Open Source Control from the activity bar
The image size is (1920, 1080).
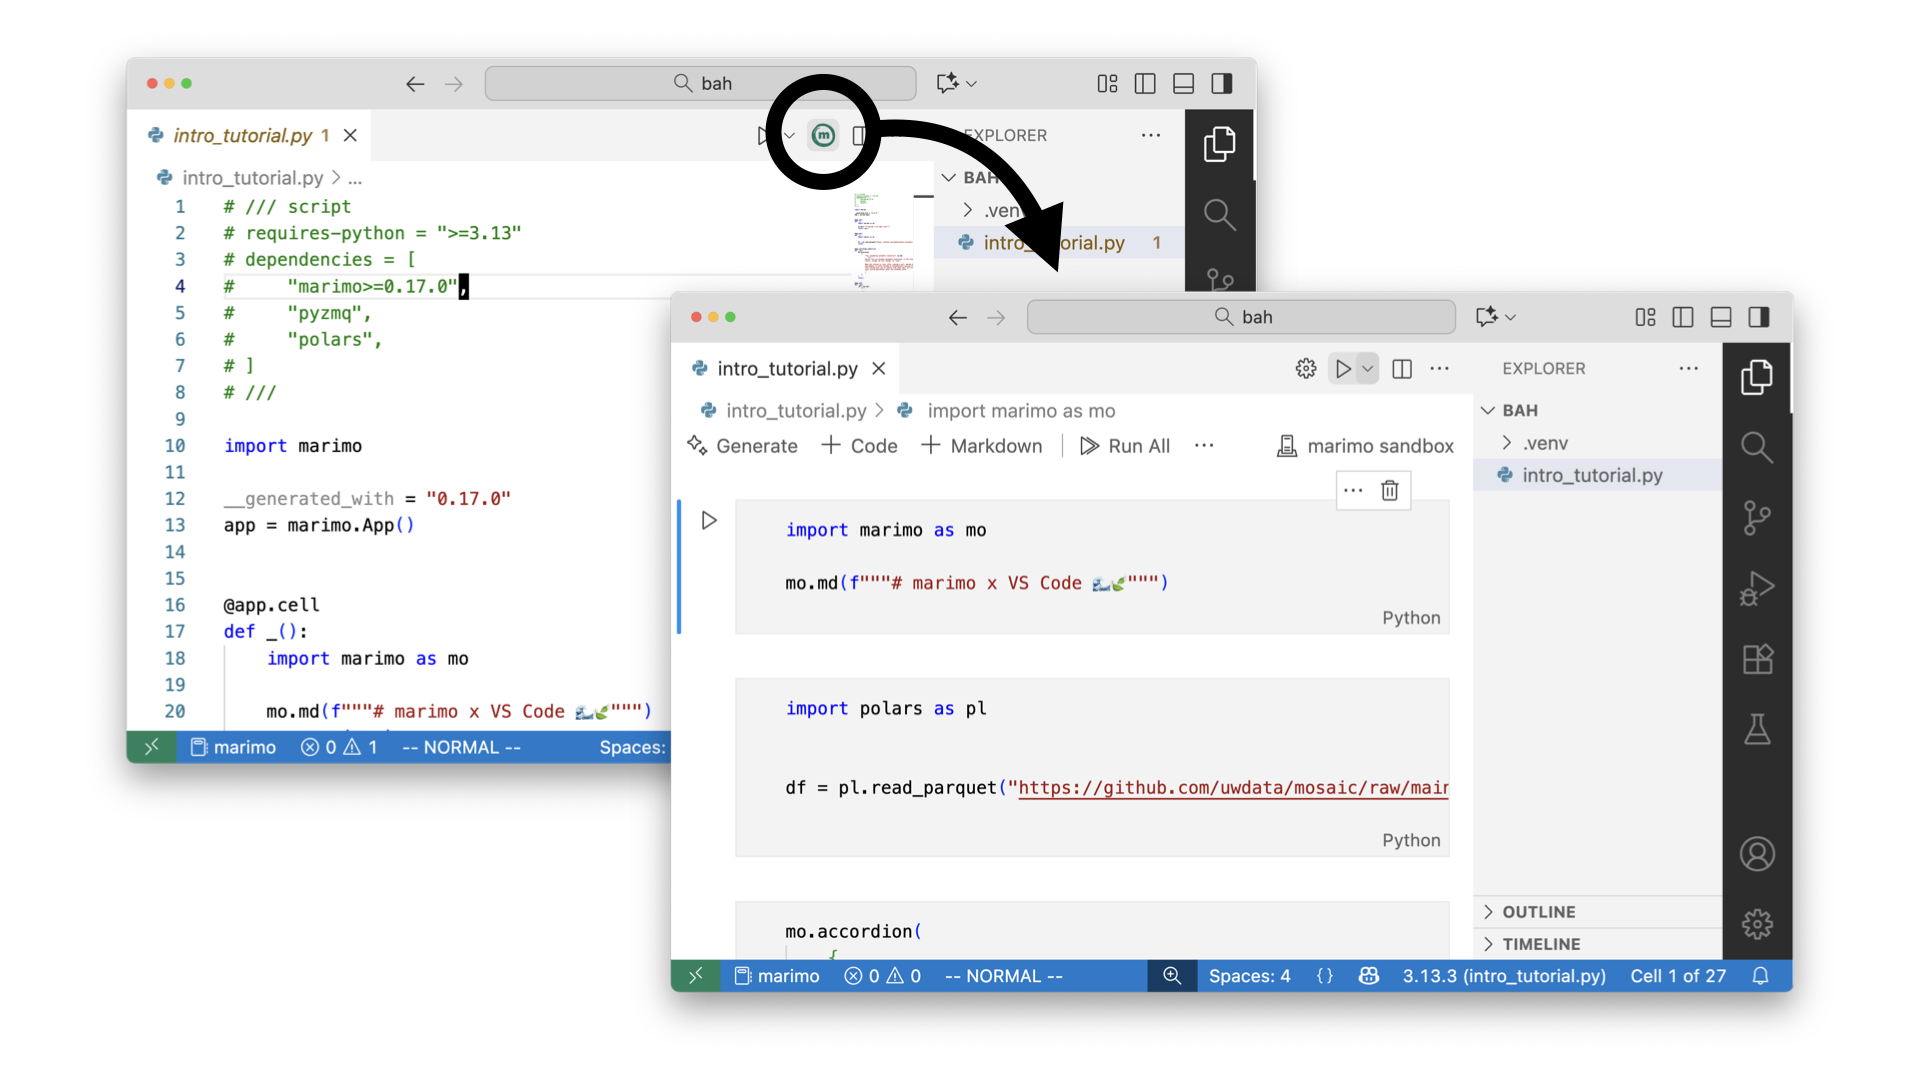[x=1757, y=518]
